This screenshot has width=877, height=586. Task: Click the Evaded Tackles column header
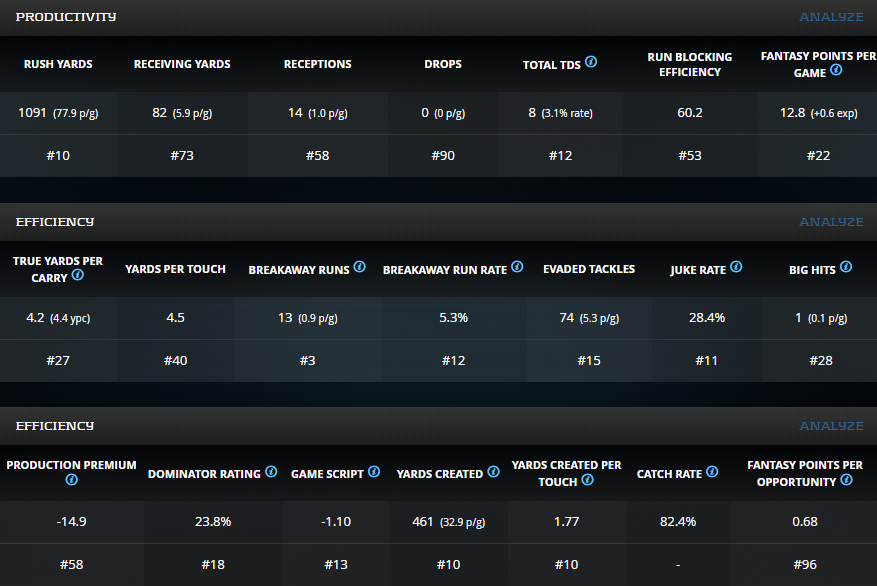click(x=589, y=269)
